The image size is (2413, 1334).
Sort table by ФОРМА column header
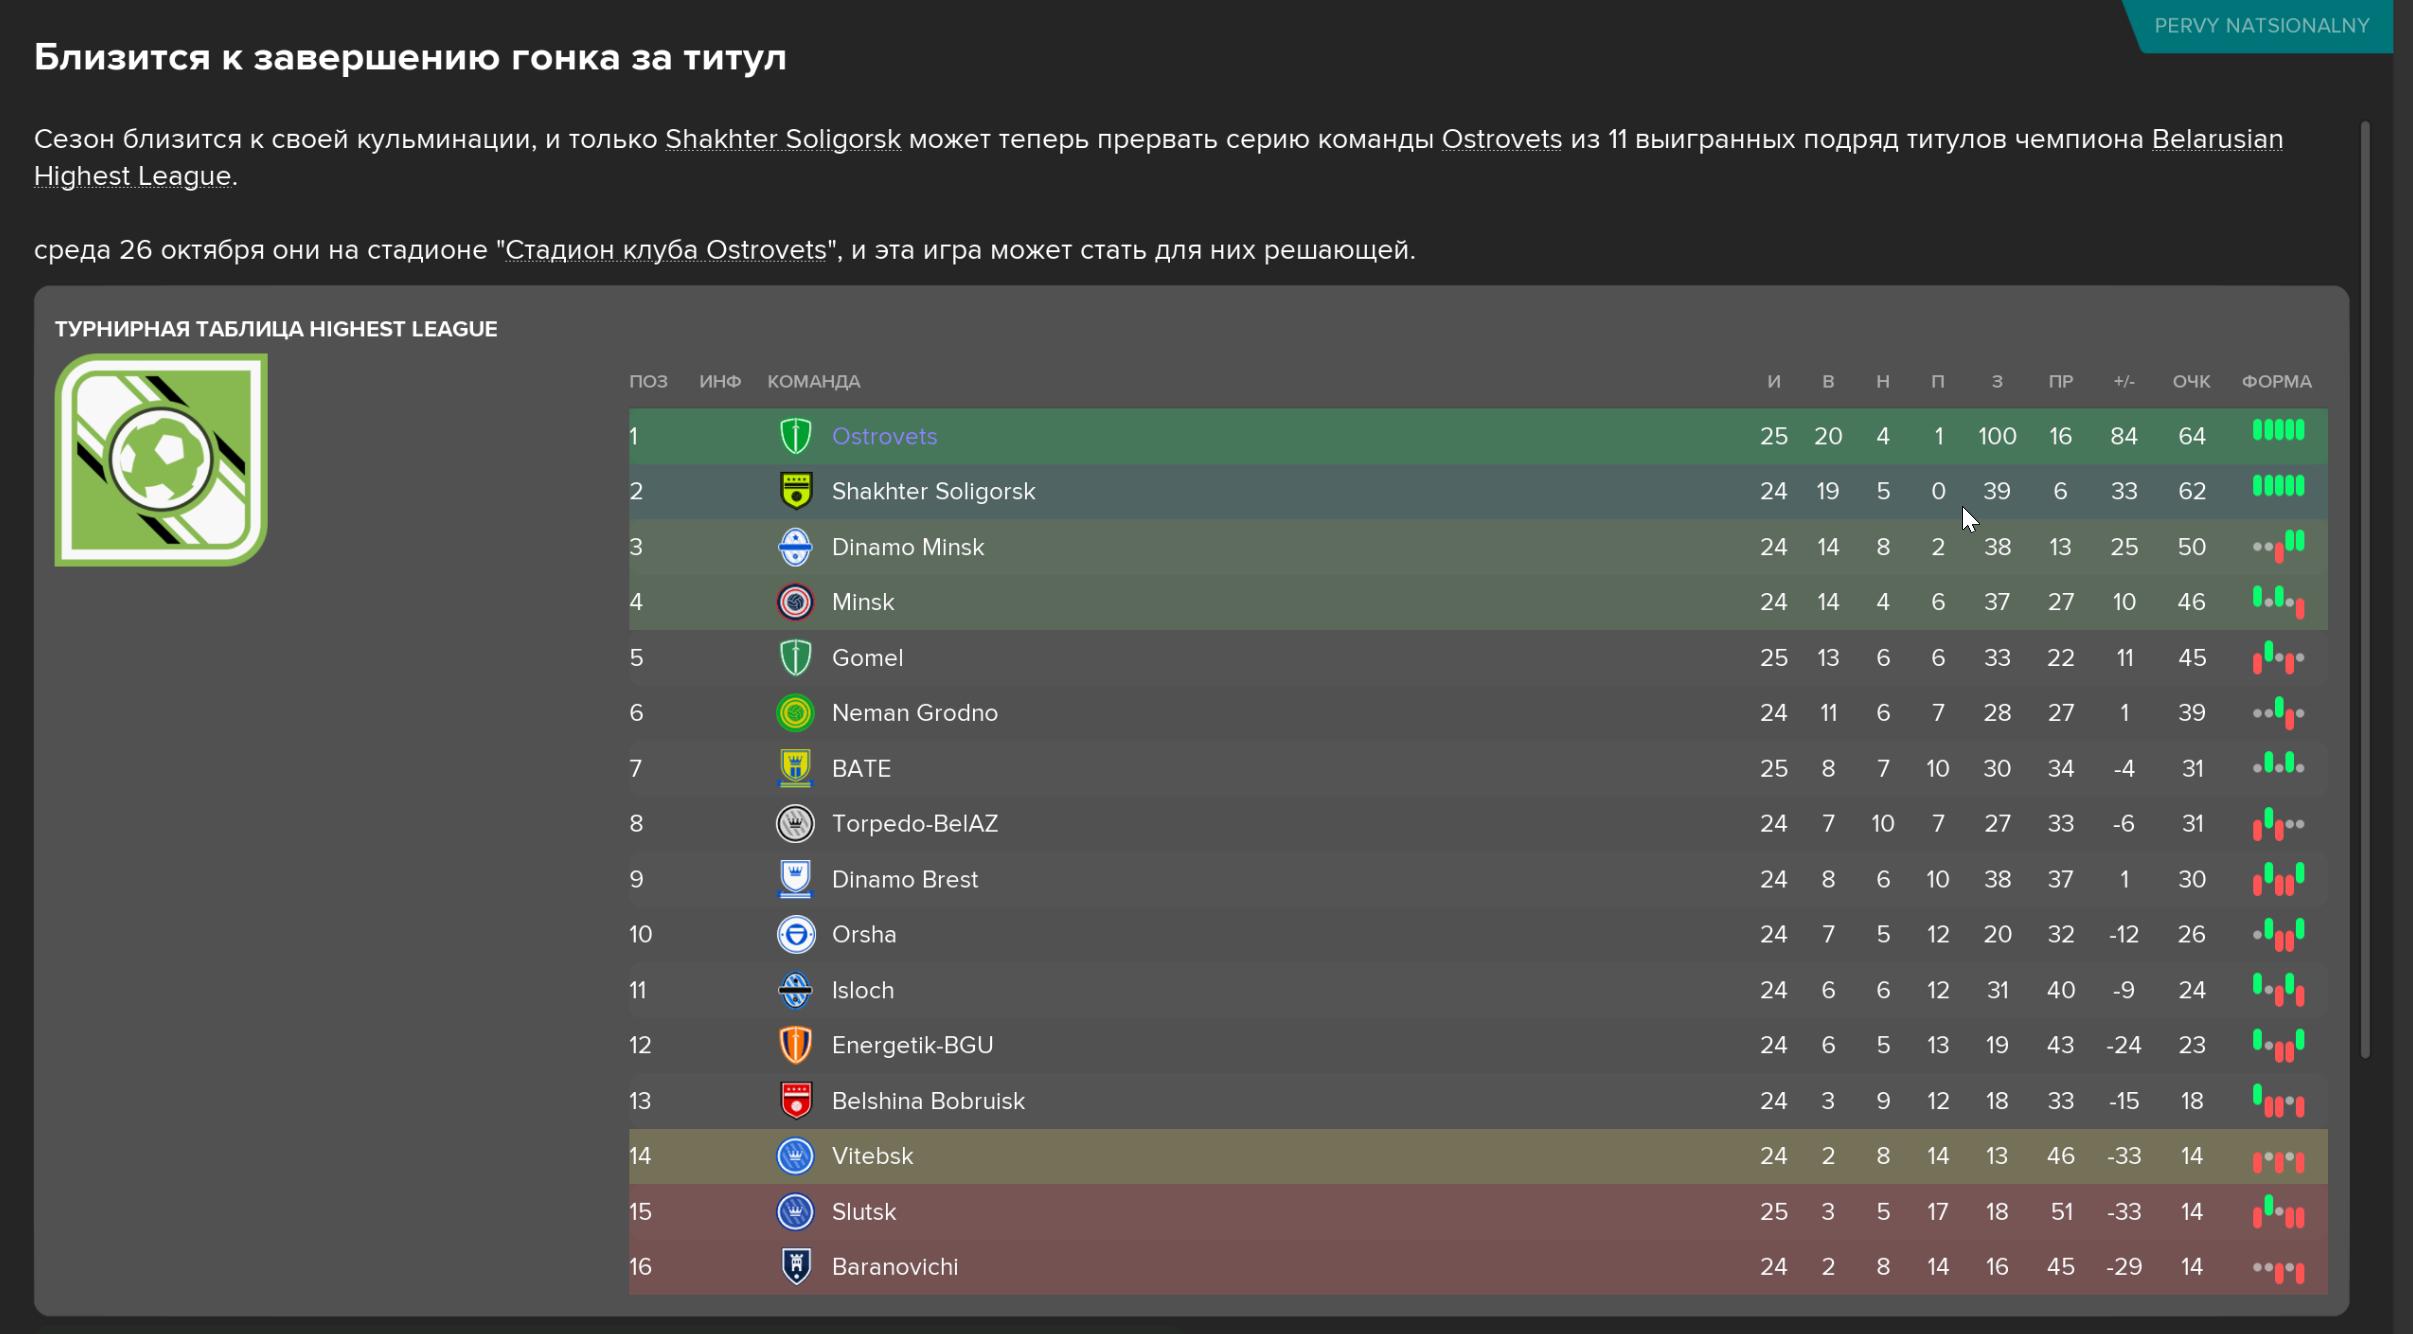2276,382
